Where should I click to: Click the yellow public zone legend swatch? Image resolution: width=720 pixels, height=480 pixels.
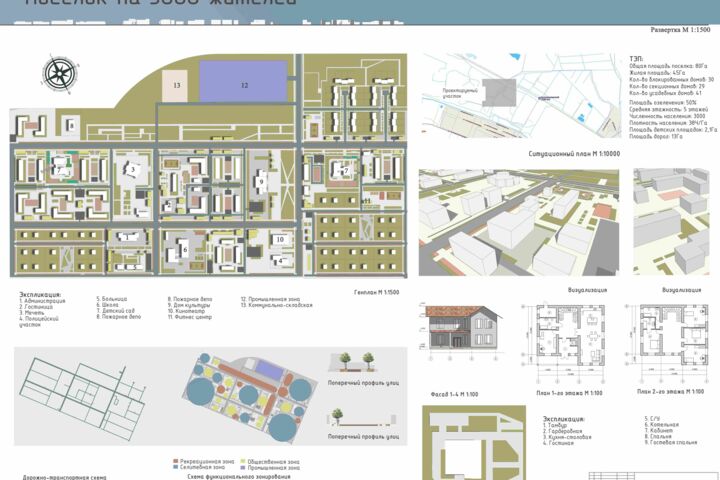click(243, 461)
